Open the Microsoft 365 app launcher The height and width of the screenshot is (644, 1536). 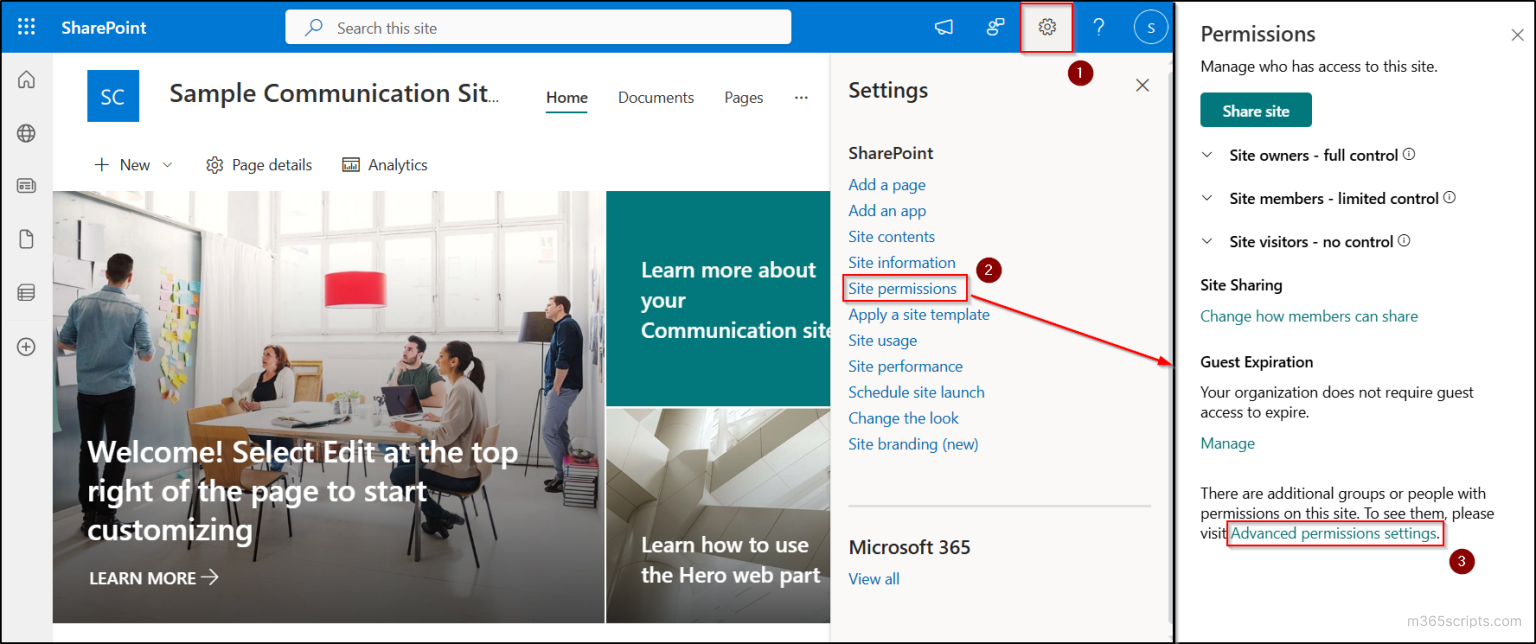point(26,27)
